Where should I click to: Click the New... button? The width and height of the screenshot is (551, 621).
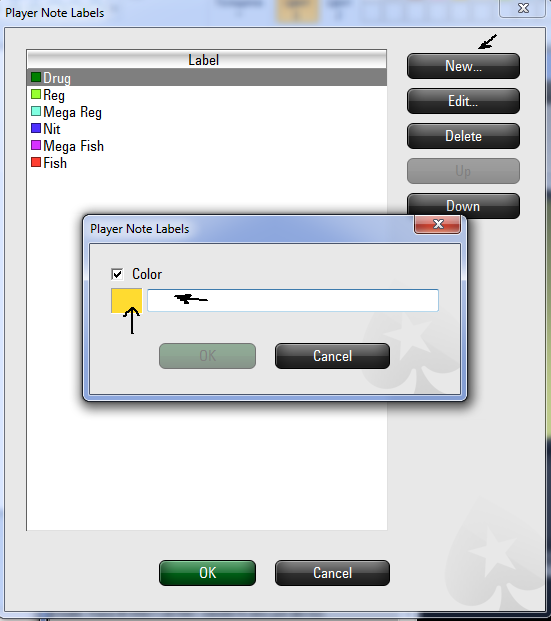point(463,66)
